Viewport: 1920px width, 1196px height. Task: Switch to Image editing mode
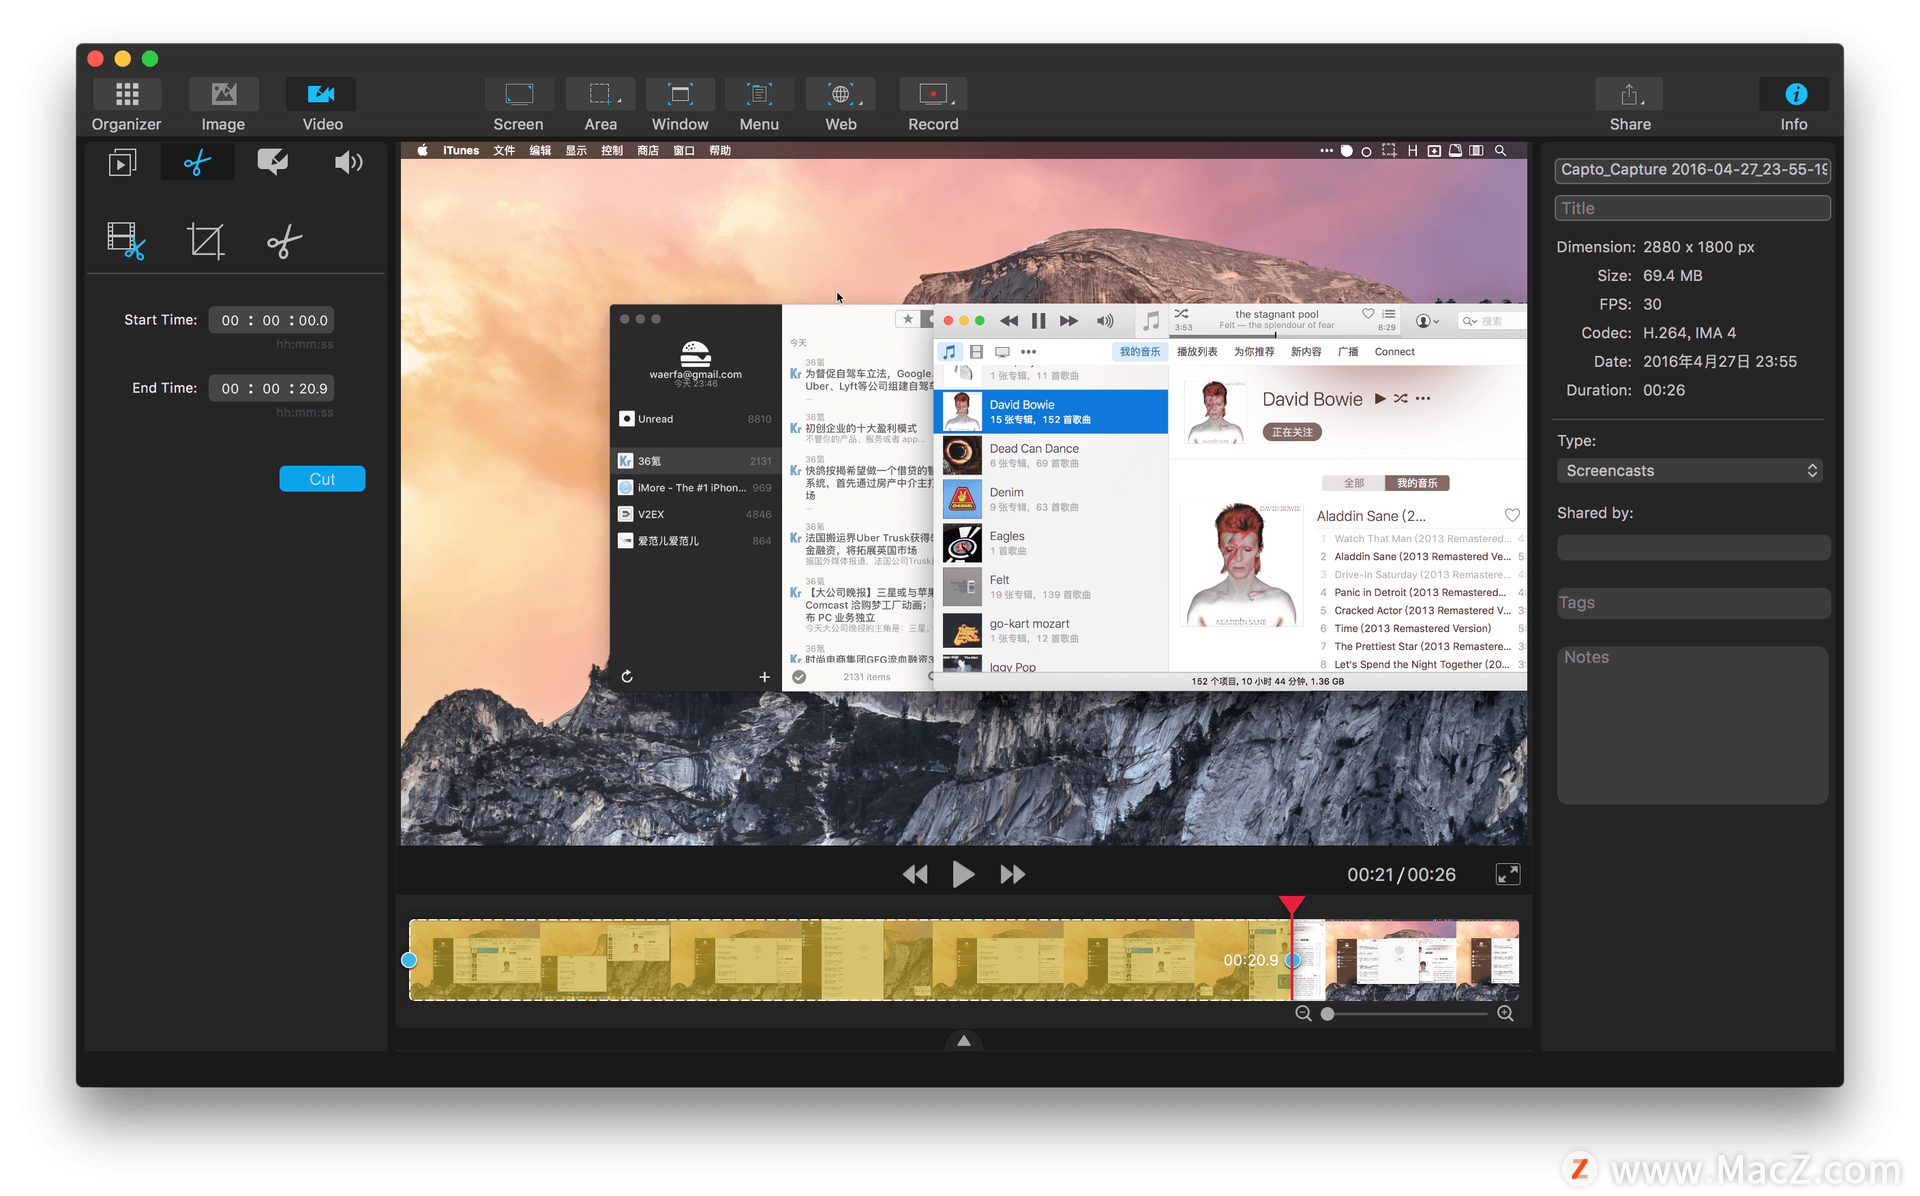click(x=223, y=105)
